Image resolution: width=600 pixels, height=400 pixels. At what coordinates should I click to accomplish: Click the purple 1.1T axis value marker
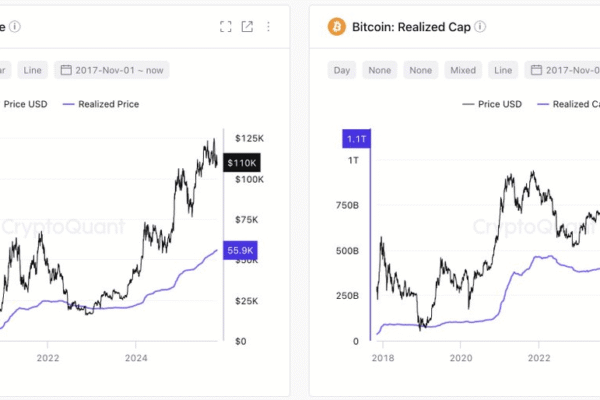click(x=356, y=141)
